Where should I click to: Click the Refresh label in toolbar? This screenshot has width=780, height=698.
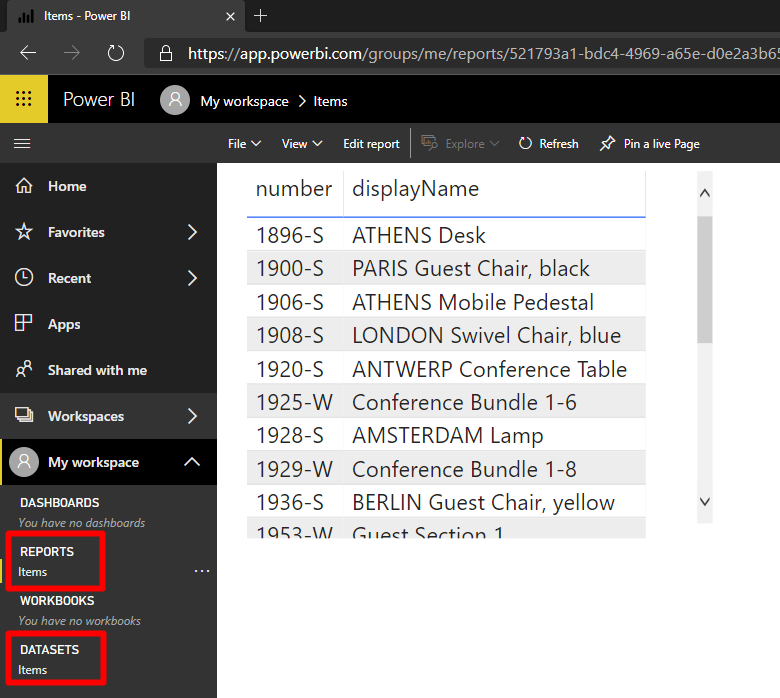[559, 144]
